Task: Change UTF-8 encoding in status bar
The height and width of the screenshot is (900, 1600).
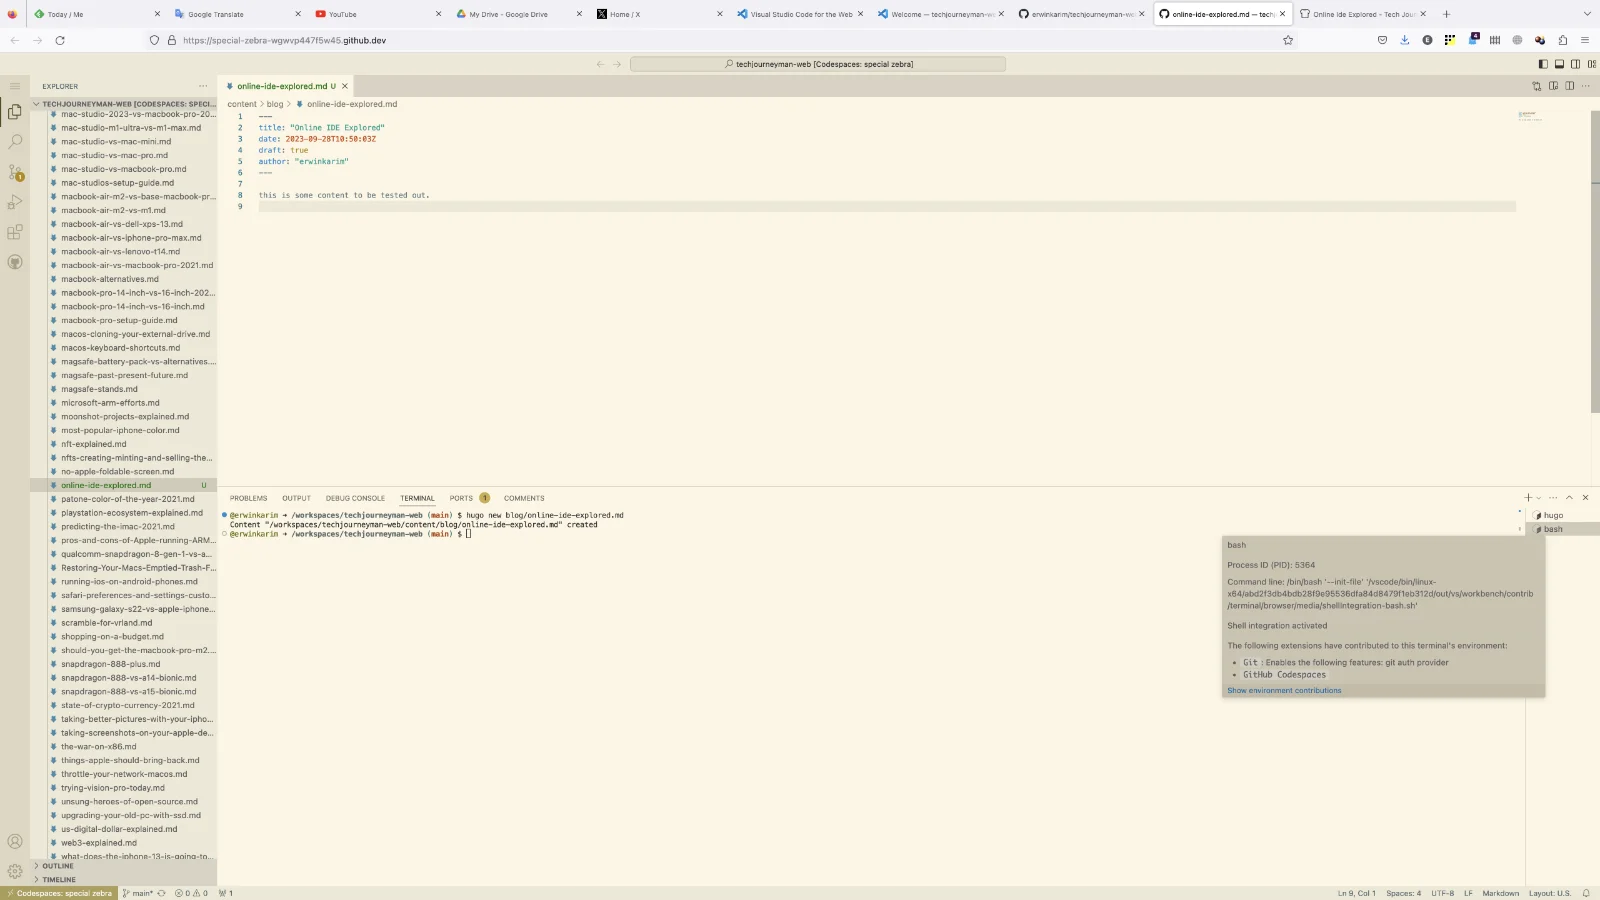Action: [1442, 893]
